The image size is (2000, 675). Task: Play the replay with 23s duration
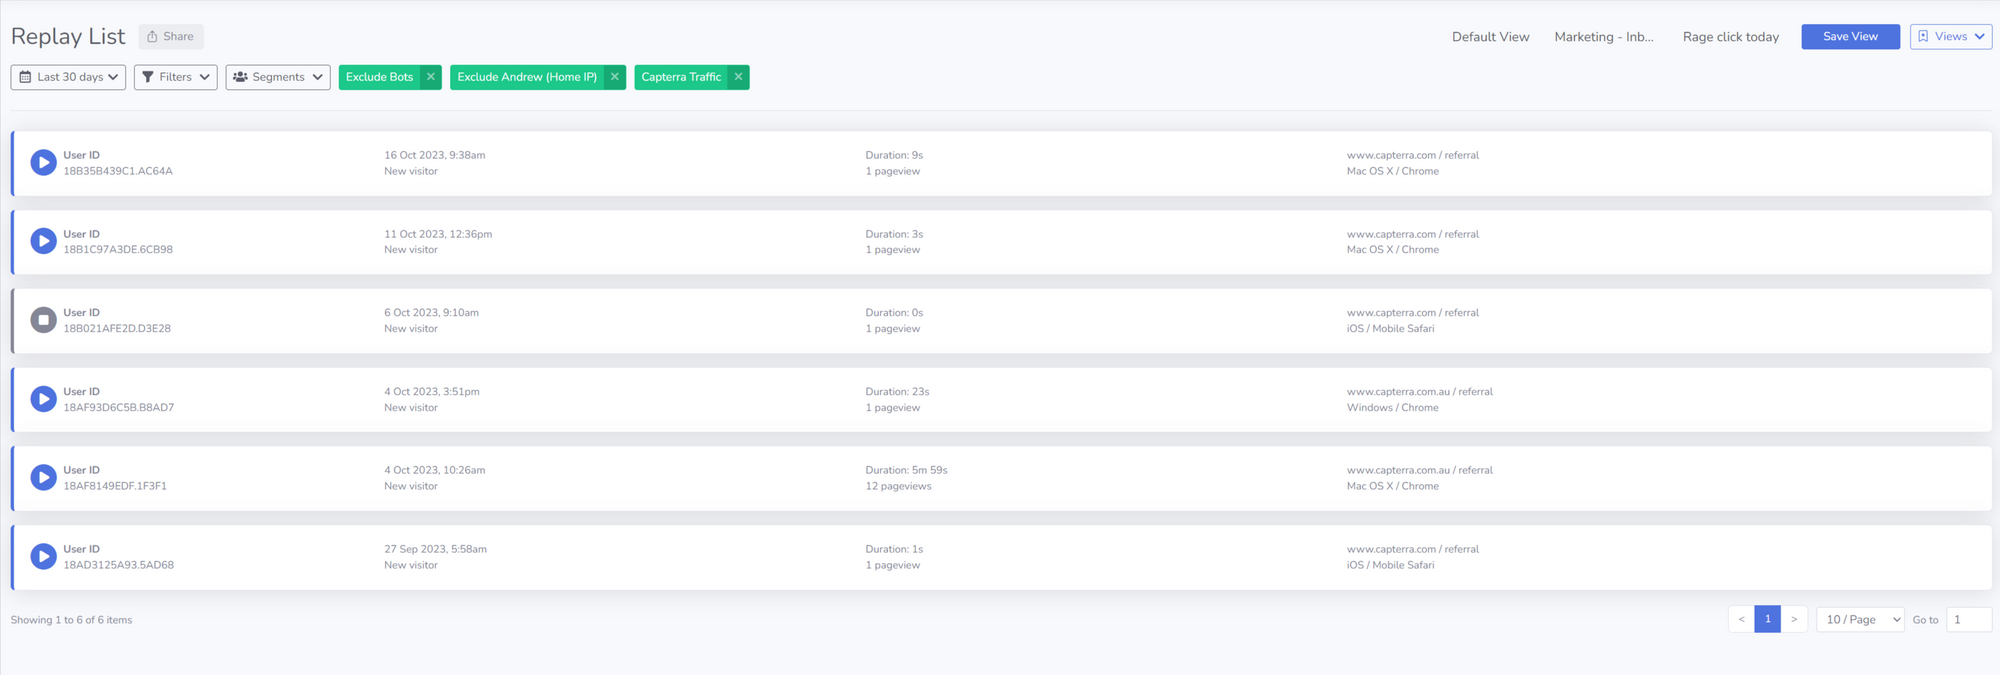click(43, 399)
